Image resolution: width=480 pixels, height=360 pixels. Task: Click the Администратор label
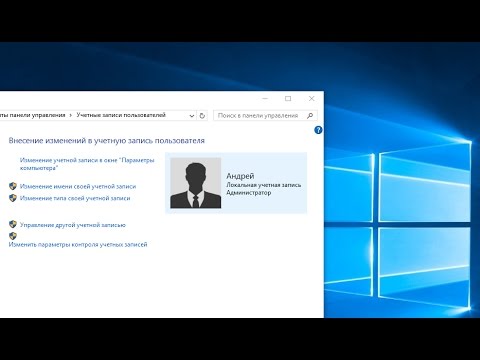[x=249, y=193]
